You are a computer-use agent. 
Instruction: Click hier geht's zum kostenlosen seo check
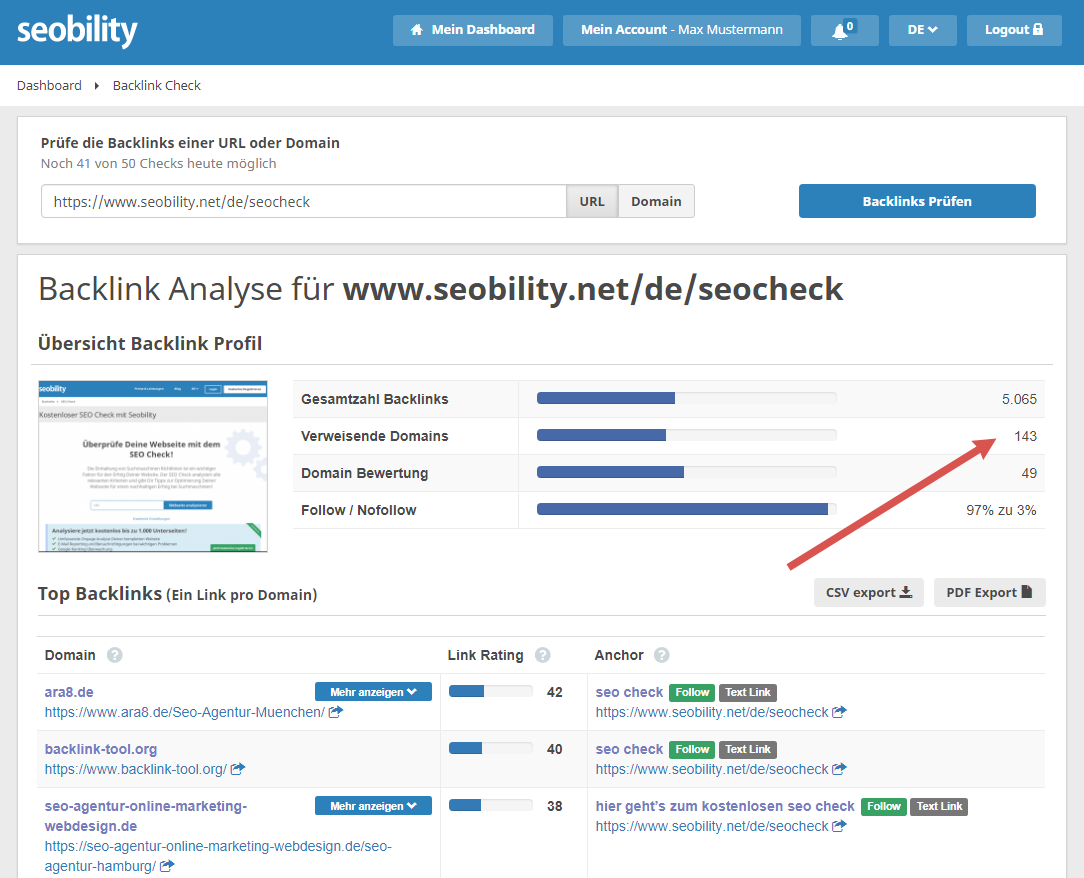(725, 806)
